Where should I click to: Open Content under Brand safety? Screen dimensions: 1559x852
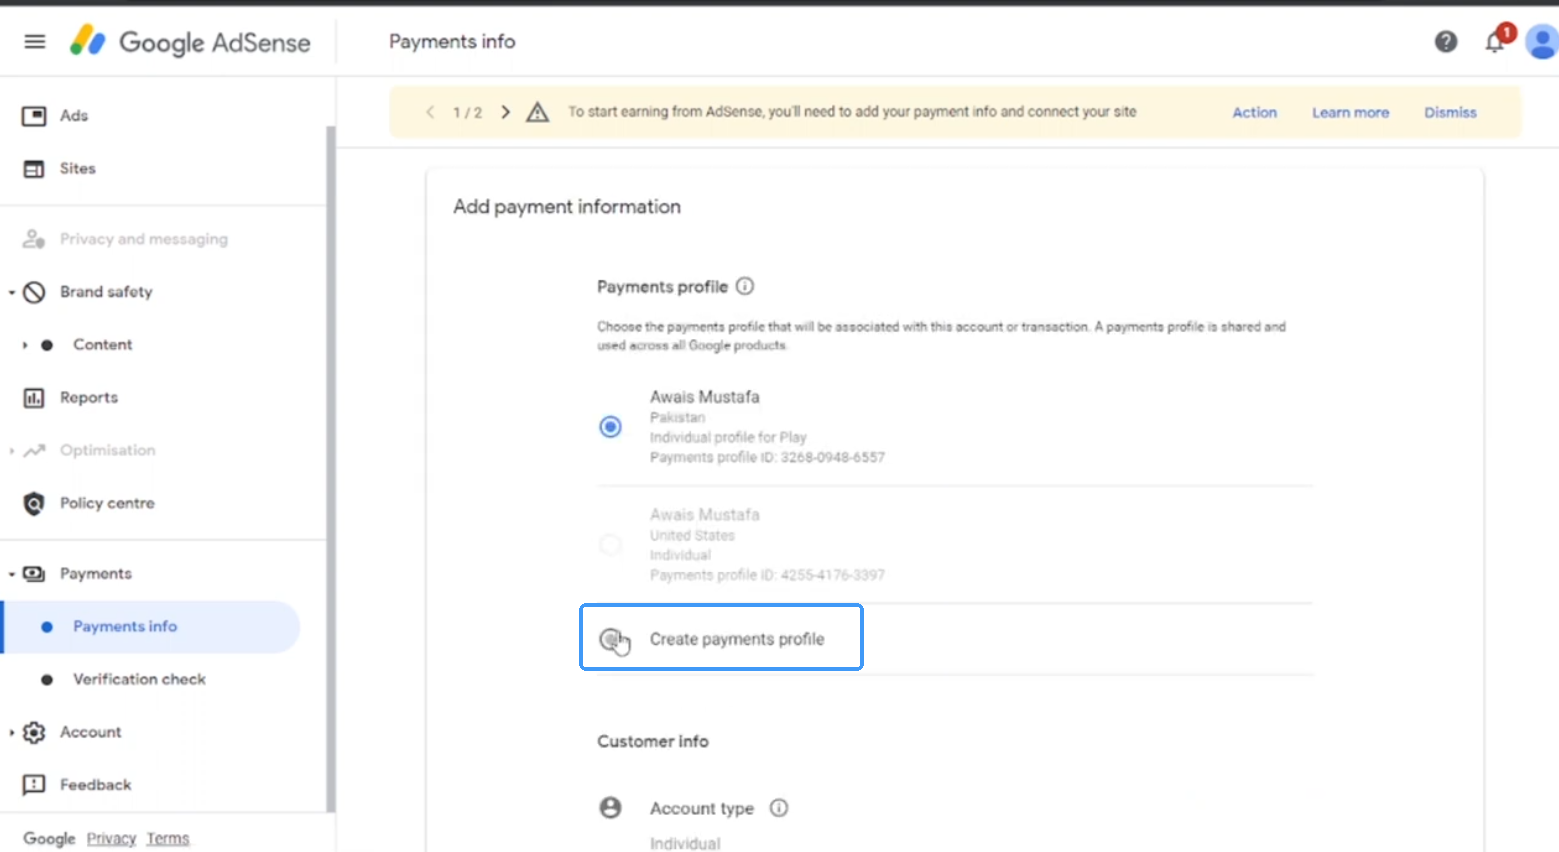(x=102, y=345)
